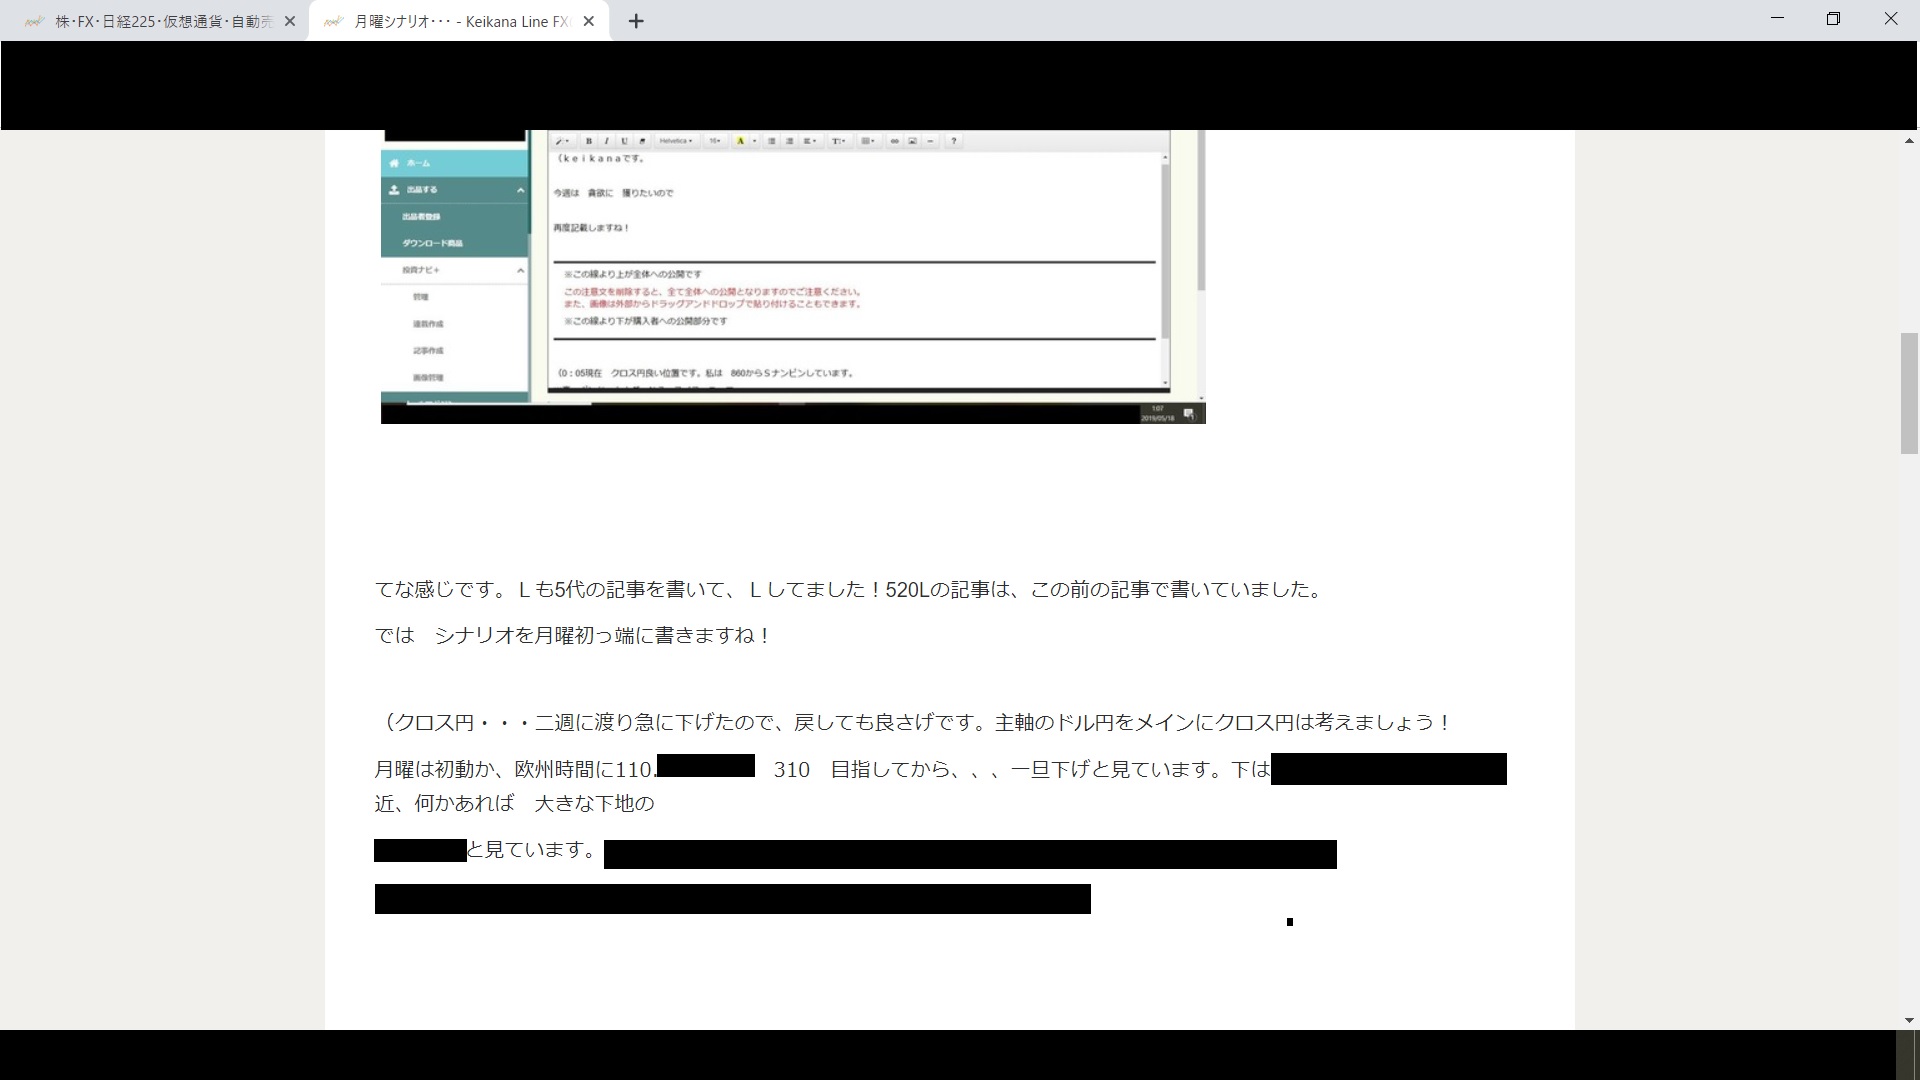
Task: Click the Italic icon in editor toolbar
Action: [x=606, y=141]
